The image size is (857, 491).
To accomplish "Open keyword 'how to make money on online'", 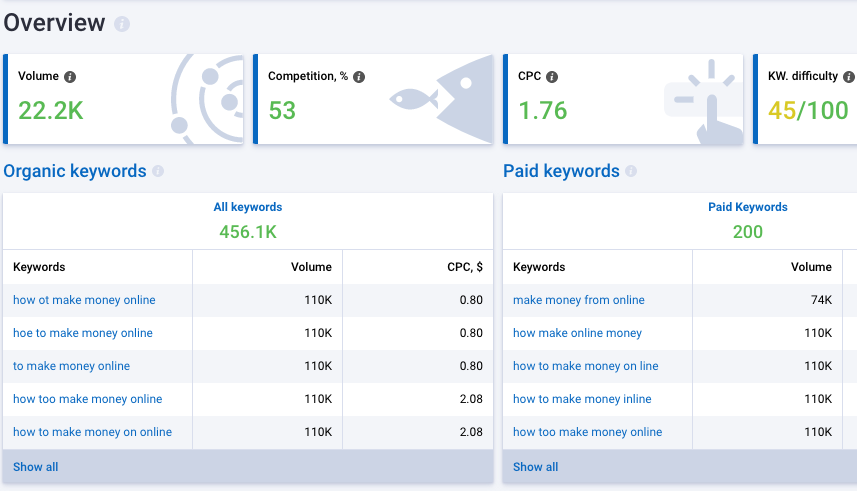I will pyautogui.click(x=92, y=432).
